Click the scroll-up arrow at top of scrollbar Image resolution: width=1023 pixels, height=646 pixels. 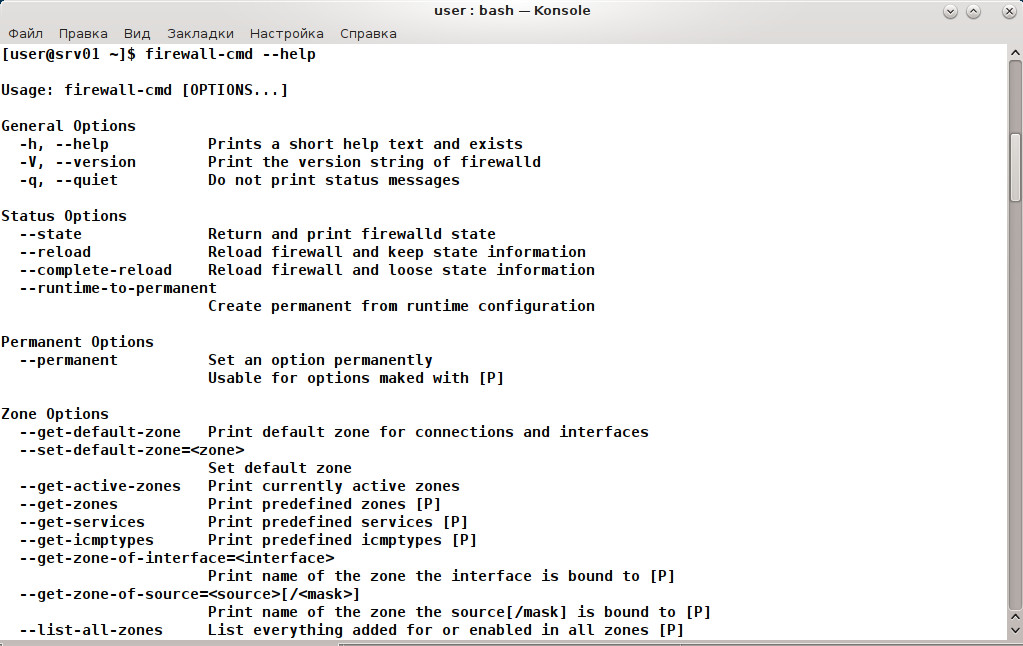coord(1015,52)
